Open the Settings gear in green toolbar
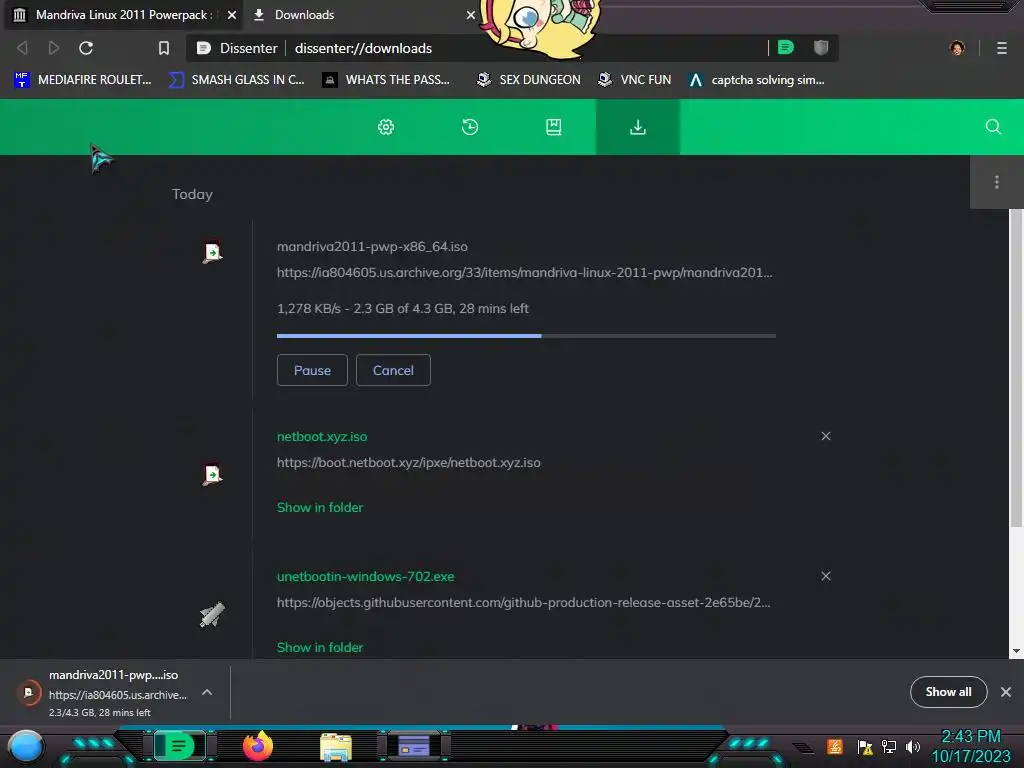 pyautogui.click(x=386, y=127)
